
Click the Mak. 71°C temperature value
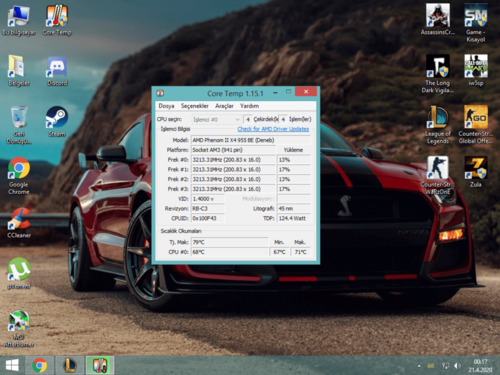coord(300,252)
